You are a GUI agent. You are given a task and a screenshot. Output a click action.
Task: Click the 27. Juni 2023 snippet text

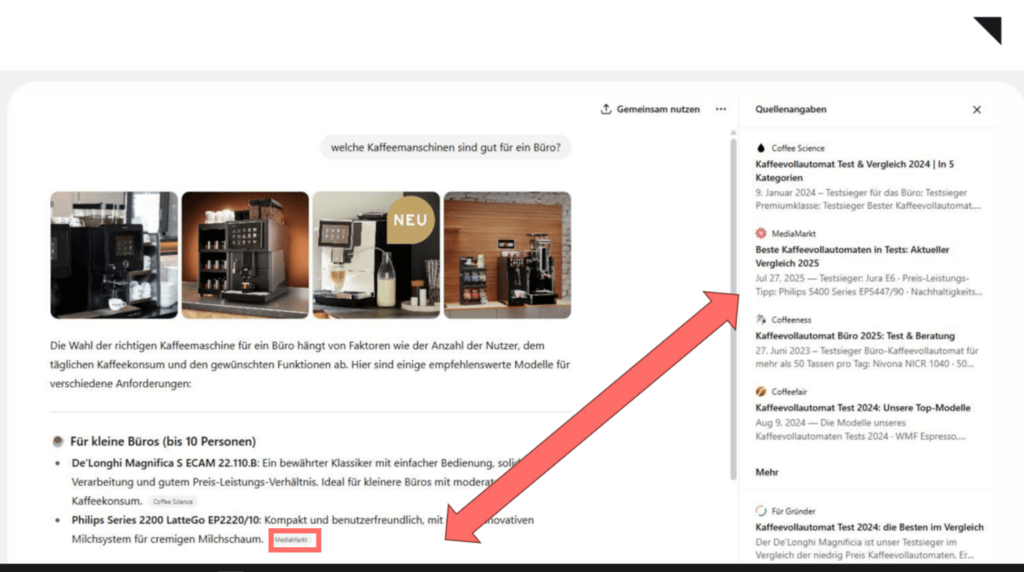(x=867, y=357)
